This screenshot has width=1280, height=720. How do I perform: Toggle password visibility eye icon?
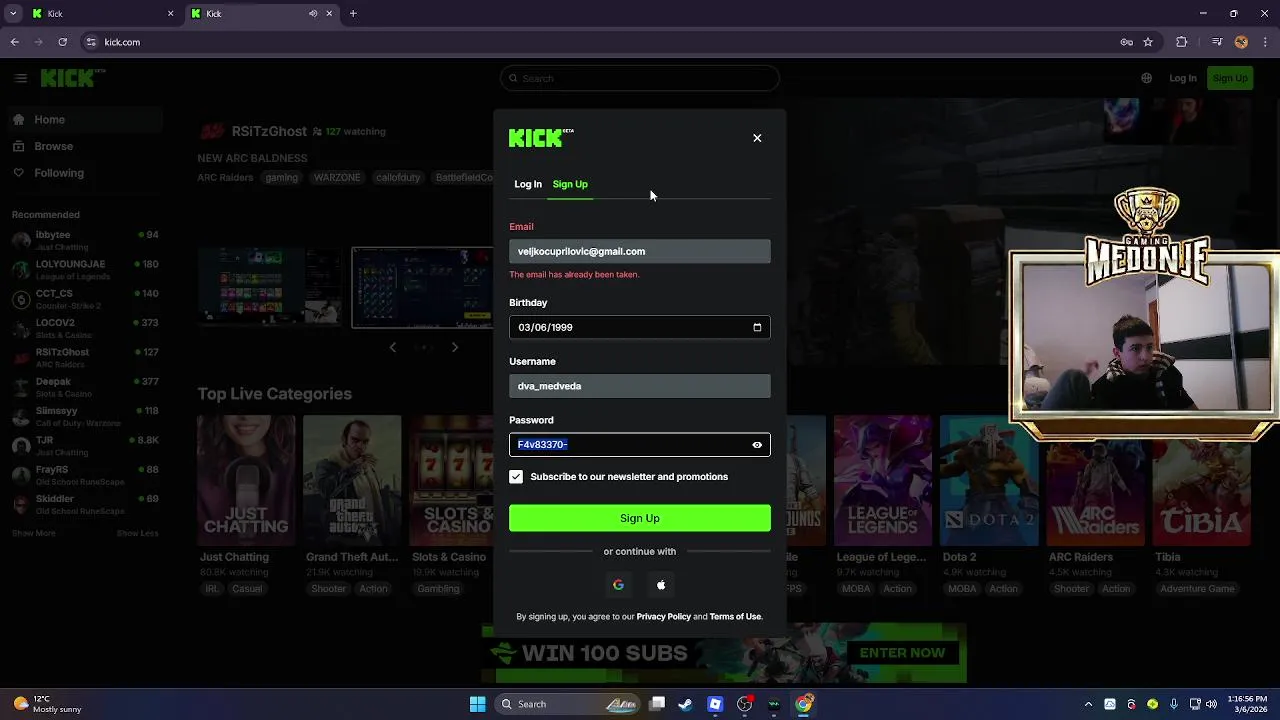coord(757,445)
